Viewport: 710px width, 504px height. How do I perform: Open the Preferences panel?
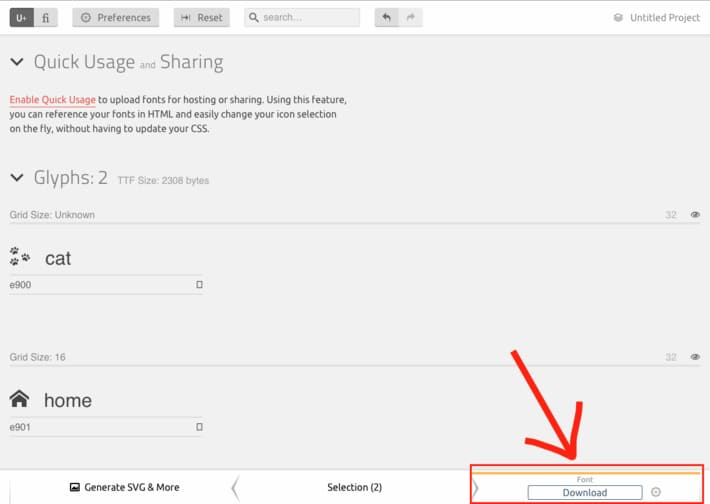[x=116, y=17]
